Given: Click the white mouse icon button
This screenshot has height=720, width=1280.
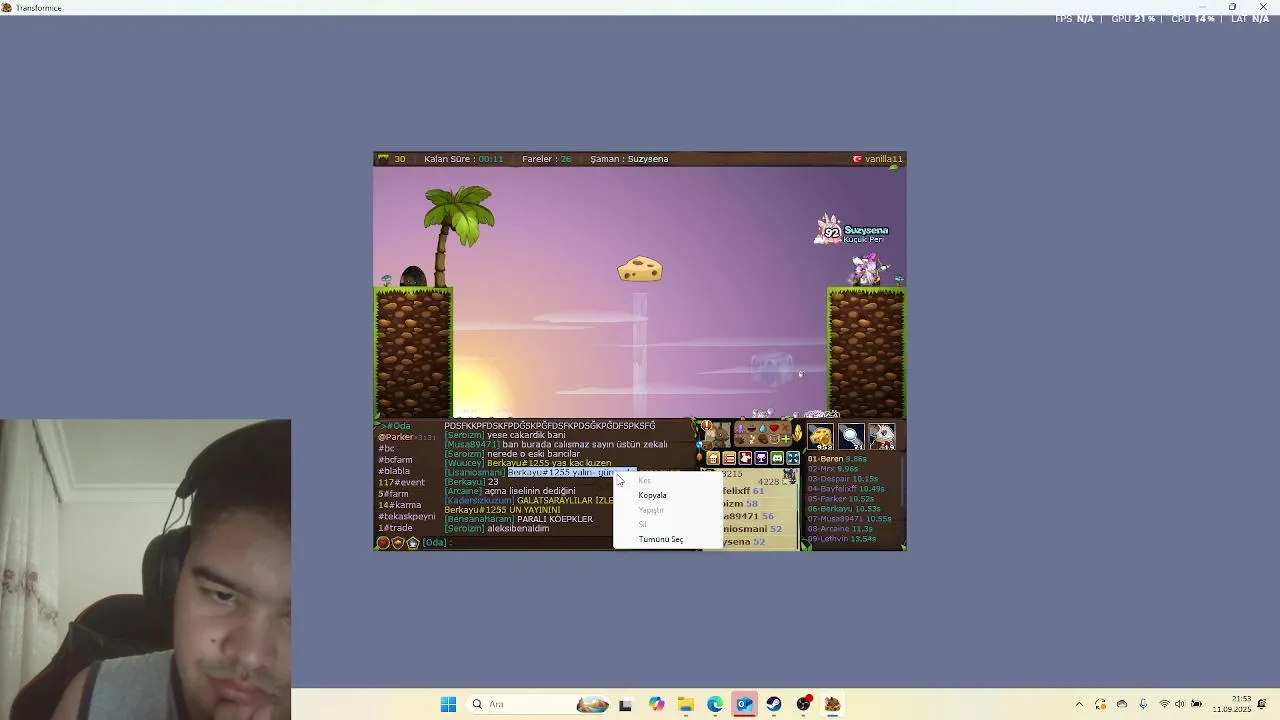Looking at the screenshot, I should coord(745,458).
